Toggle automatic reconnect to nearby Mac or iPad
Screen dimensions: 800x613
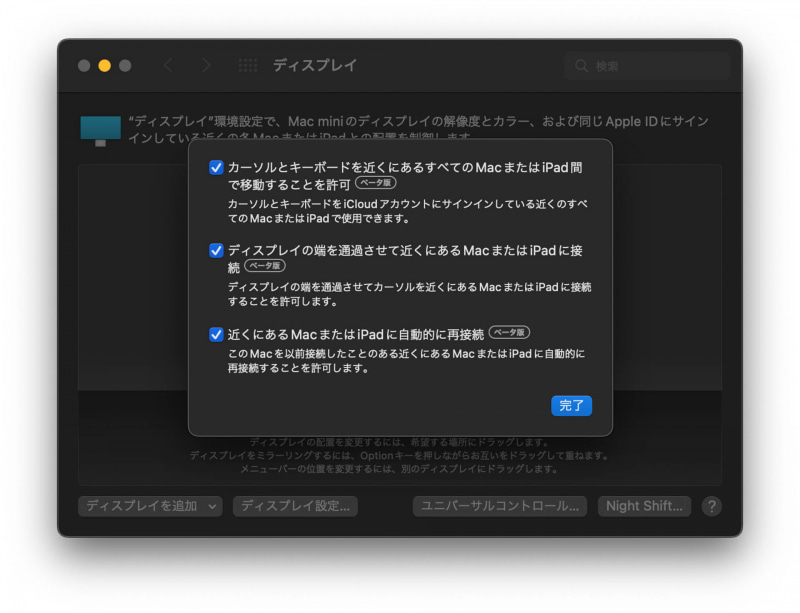click(217, 332)
